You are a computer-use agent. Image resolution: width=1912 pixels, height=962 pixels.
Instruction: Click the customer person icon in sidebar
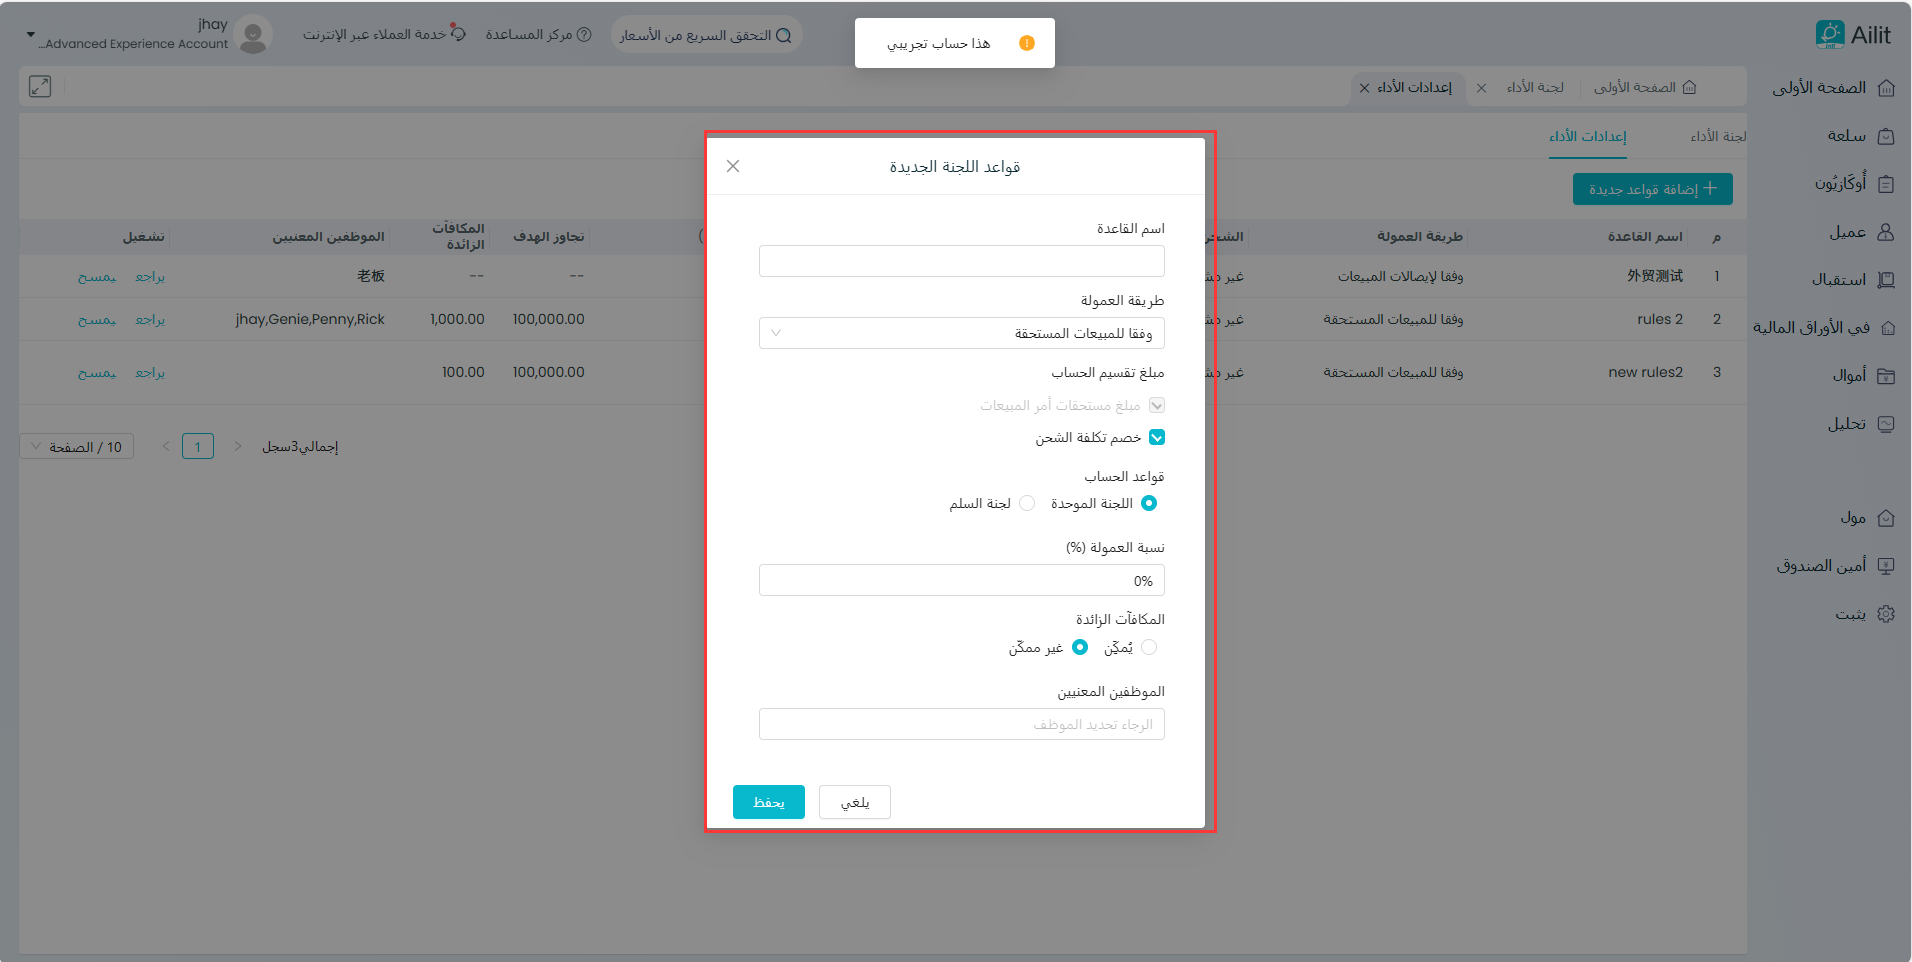point(1886,232)
